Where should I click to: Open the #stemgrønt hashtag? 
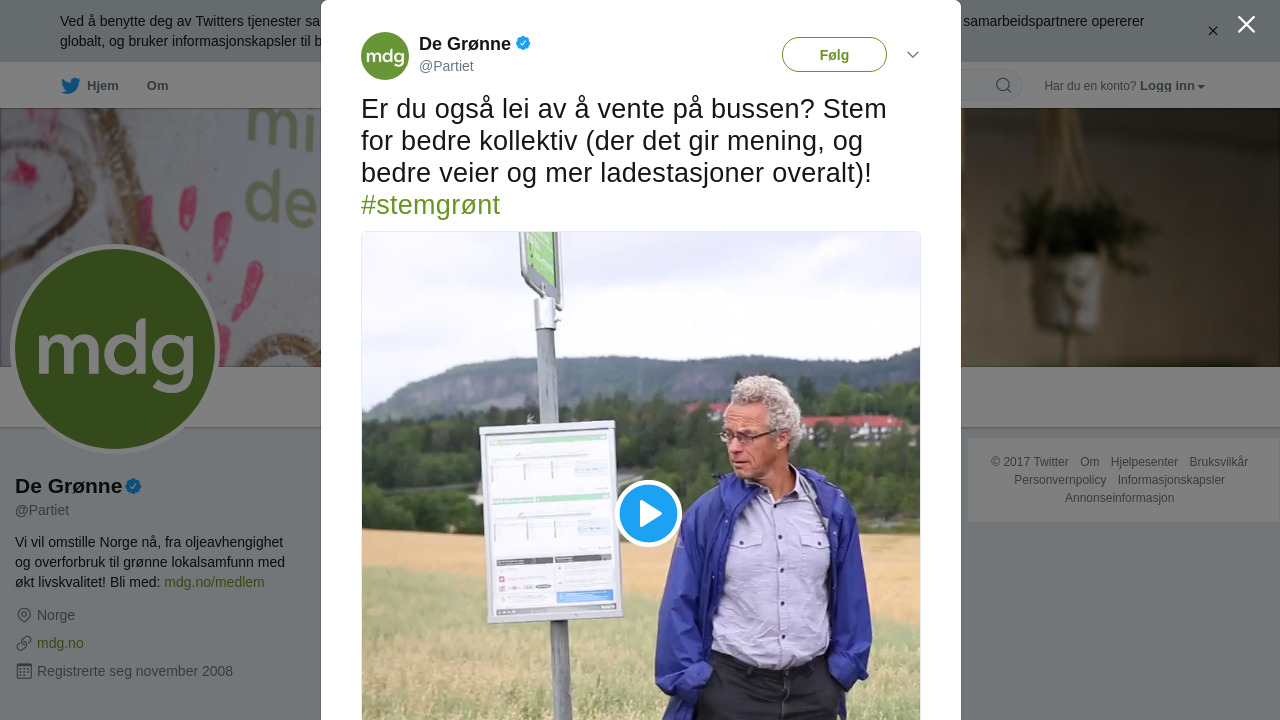click(x=430, y=205)
